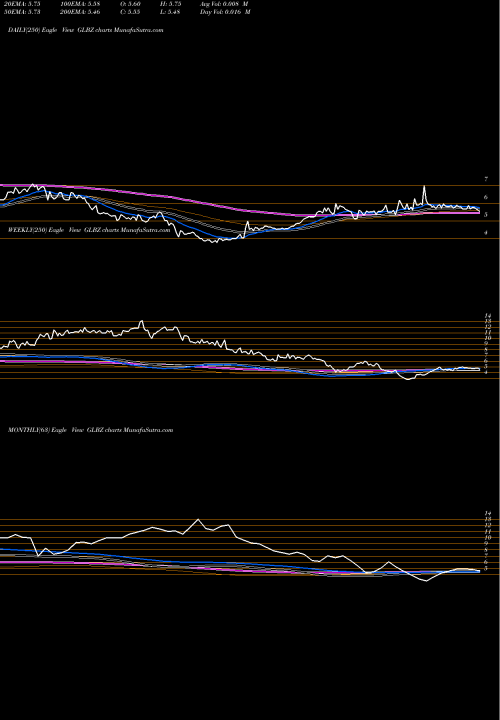Click price label 4 on daily chart axis
This screenshot has width=500, height=720.
(x=486, y=233)
